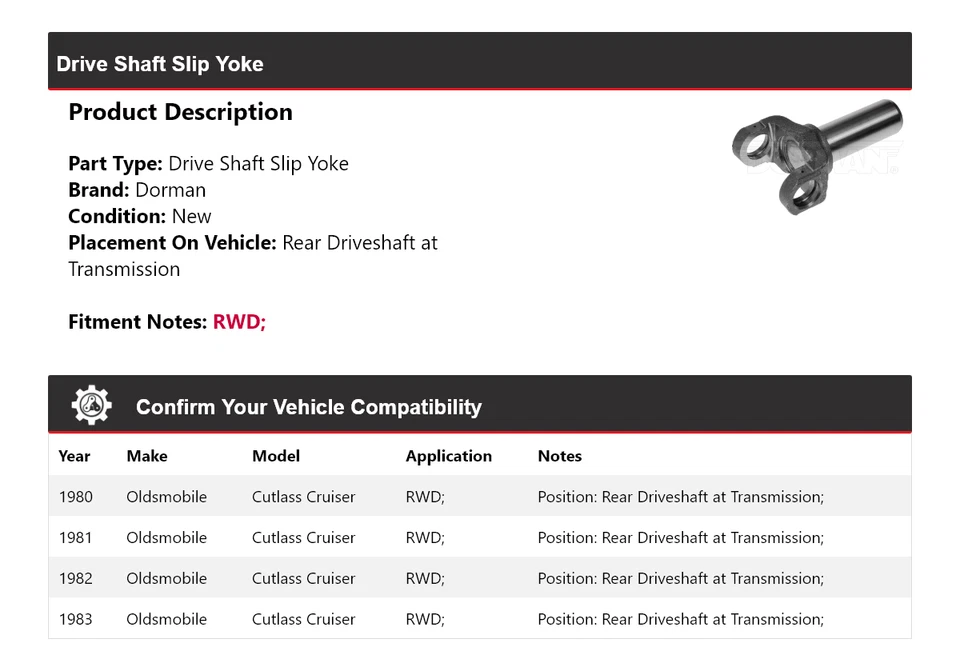
Task: Click the gear icon beside Confirm Your Vehicle Compatibility
Action: [x=92, y=405]
